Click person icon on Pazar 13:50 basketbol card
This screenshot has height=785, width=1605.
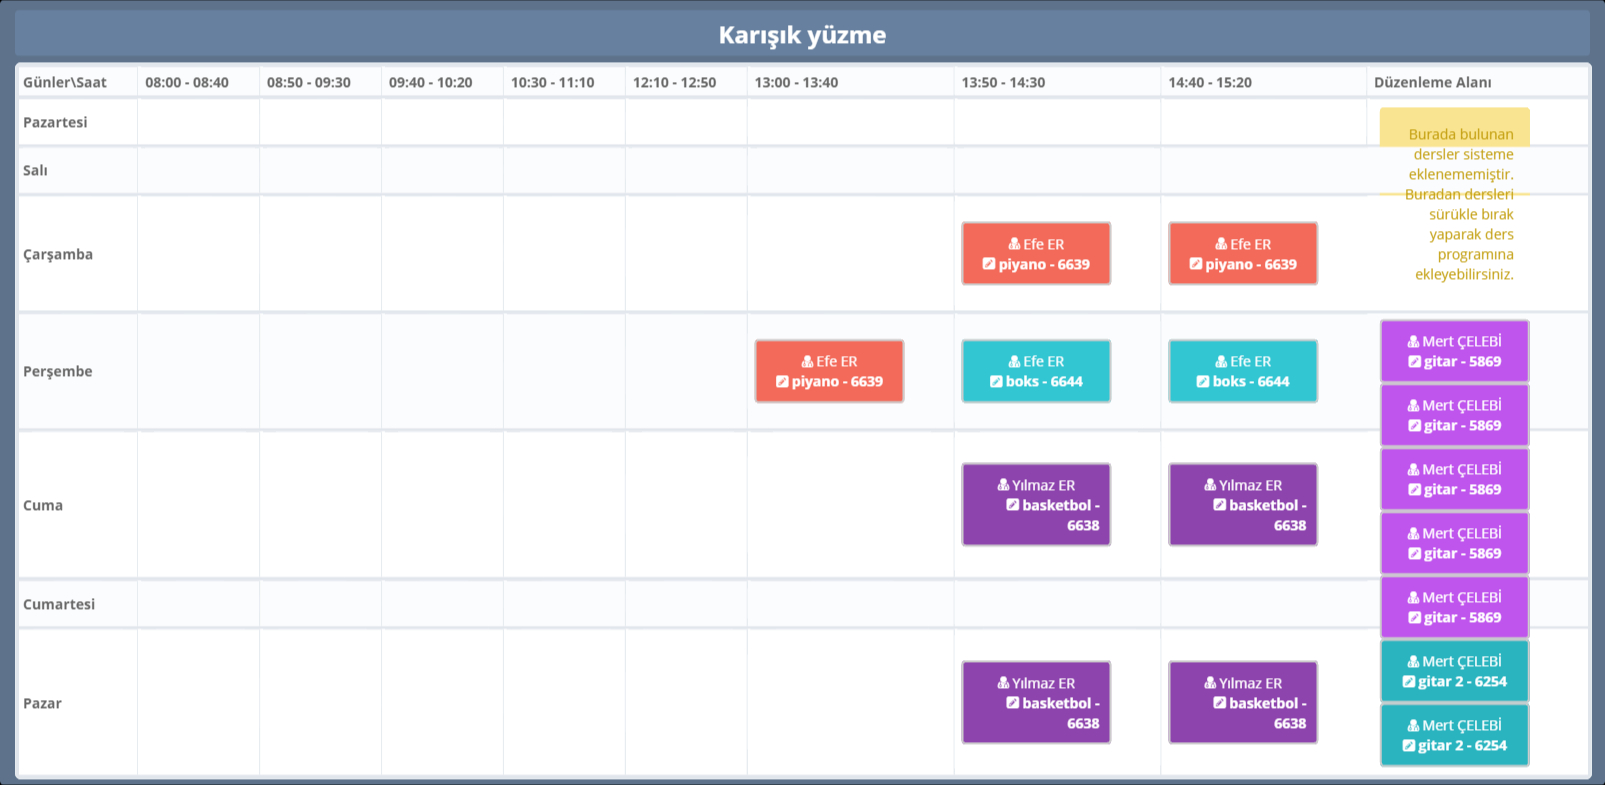click(x=1003, y=684)
